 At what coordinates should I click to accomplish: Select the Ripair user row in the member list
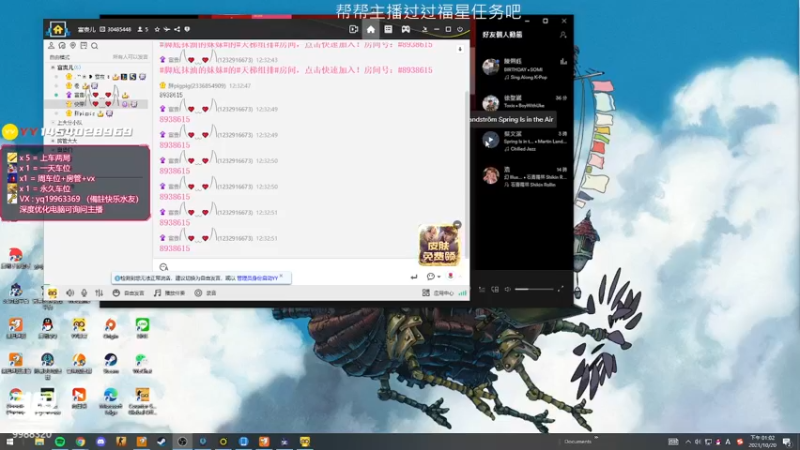point(97,113)
